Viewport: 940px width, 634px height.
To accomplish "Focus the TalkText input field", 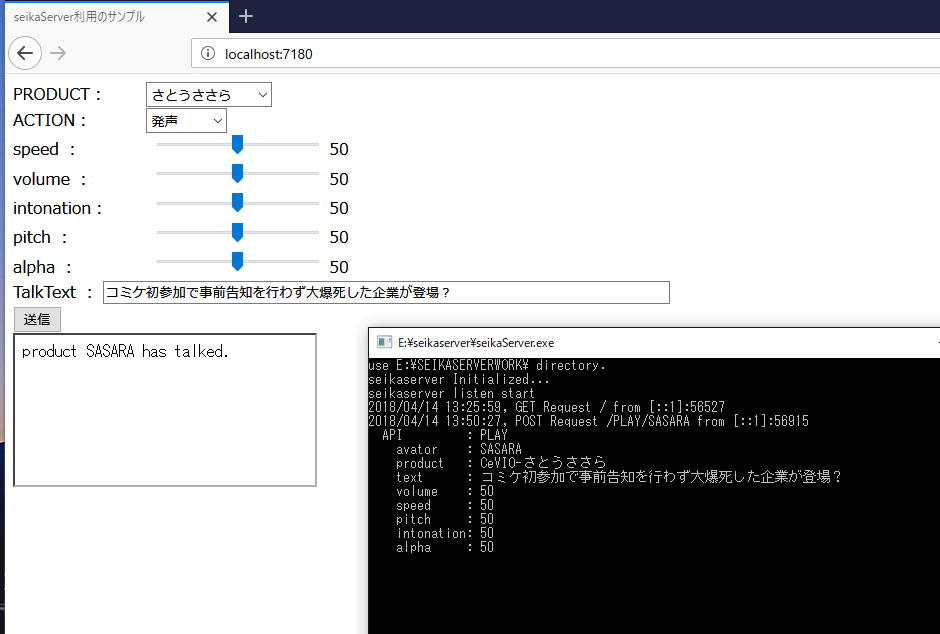I will tap(400, 292).
